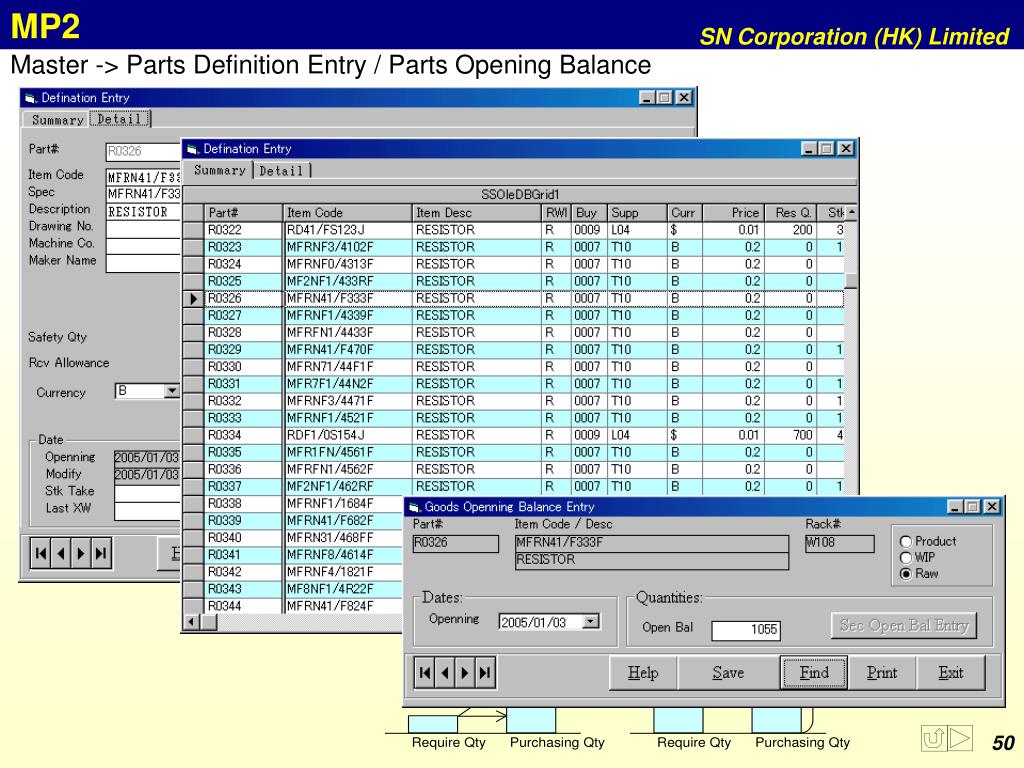This screenshot has width=1024, height=768.
Task: Click the Help button
Action: 643,673
